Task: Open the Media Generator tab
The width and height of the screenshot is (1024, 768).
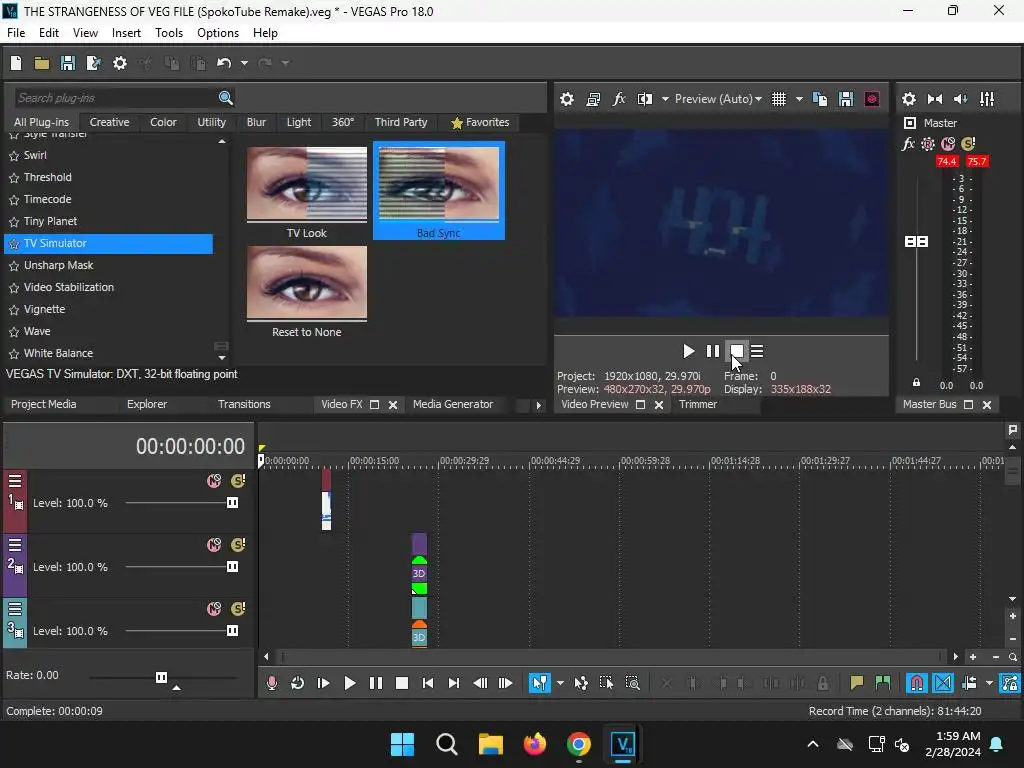Action: pos(453,404)
